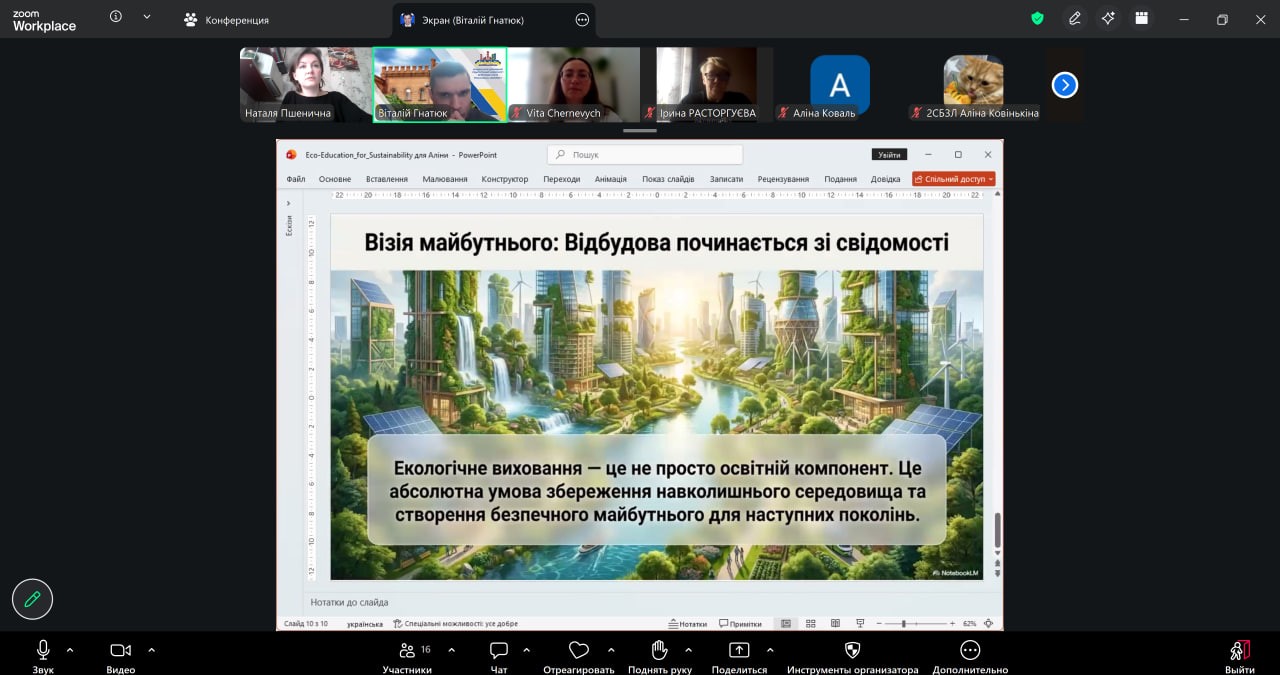Leave meeting with Выйти button
This screenshot has width=1280, height=675.
(1240, 656)
